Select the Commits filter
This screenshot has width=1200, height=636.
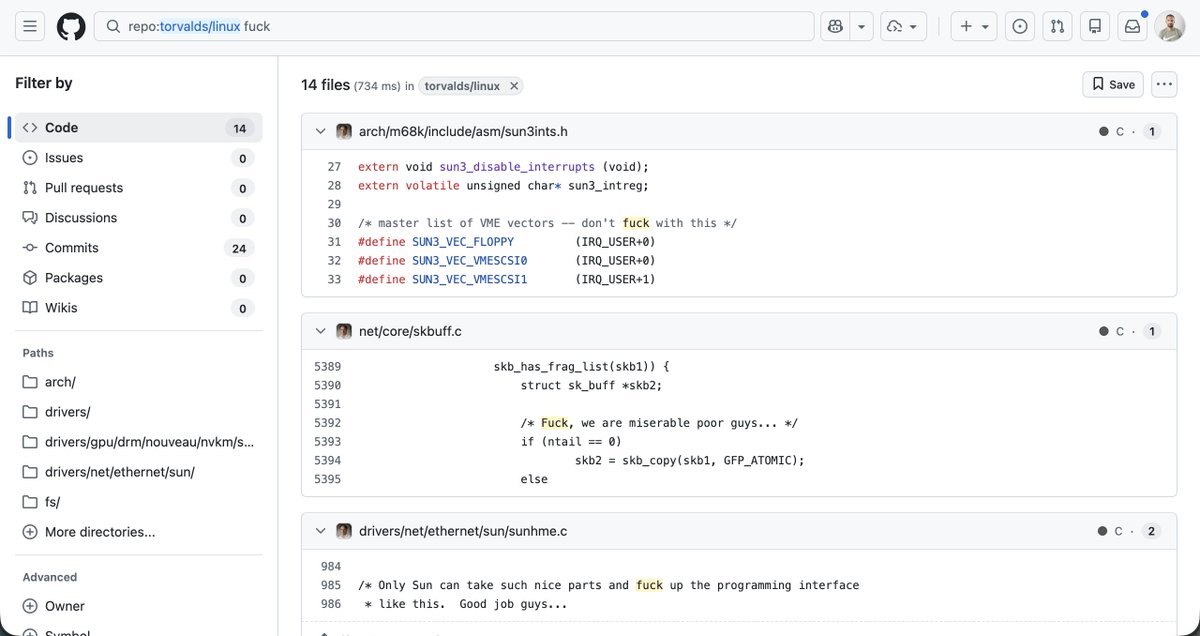click(138, 248)
